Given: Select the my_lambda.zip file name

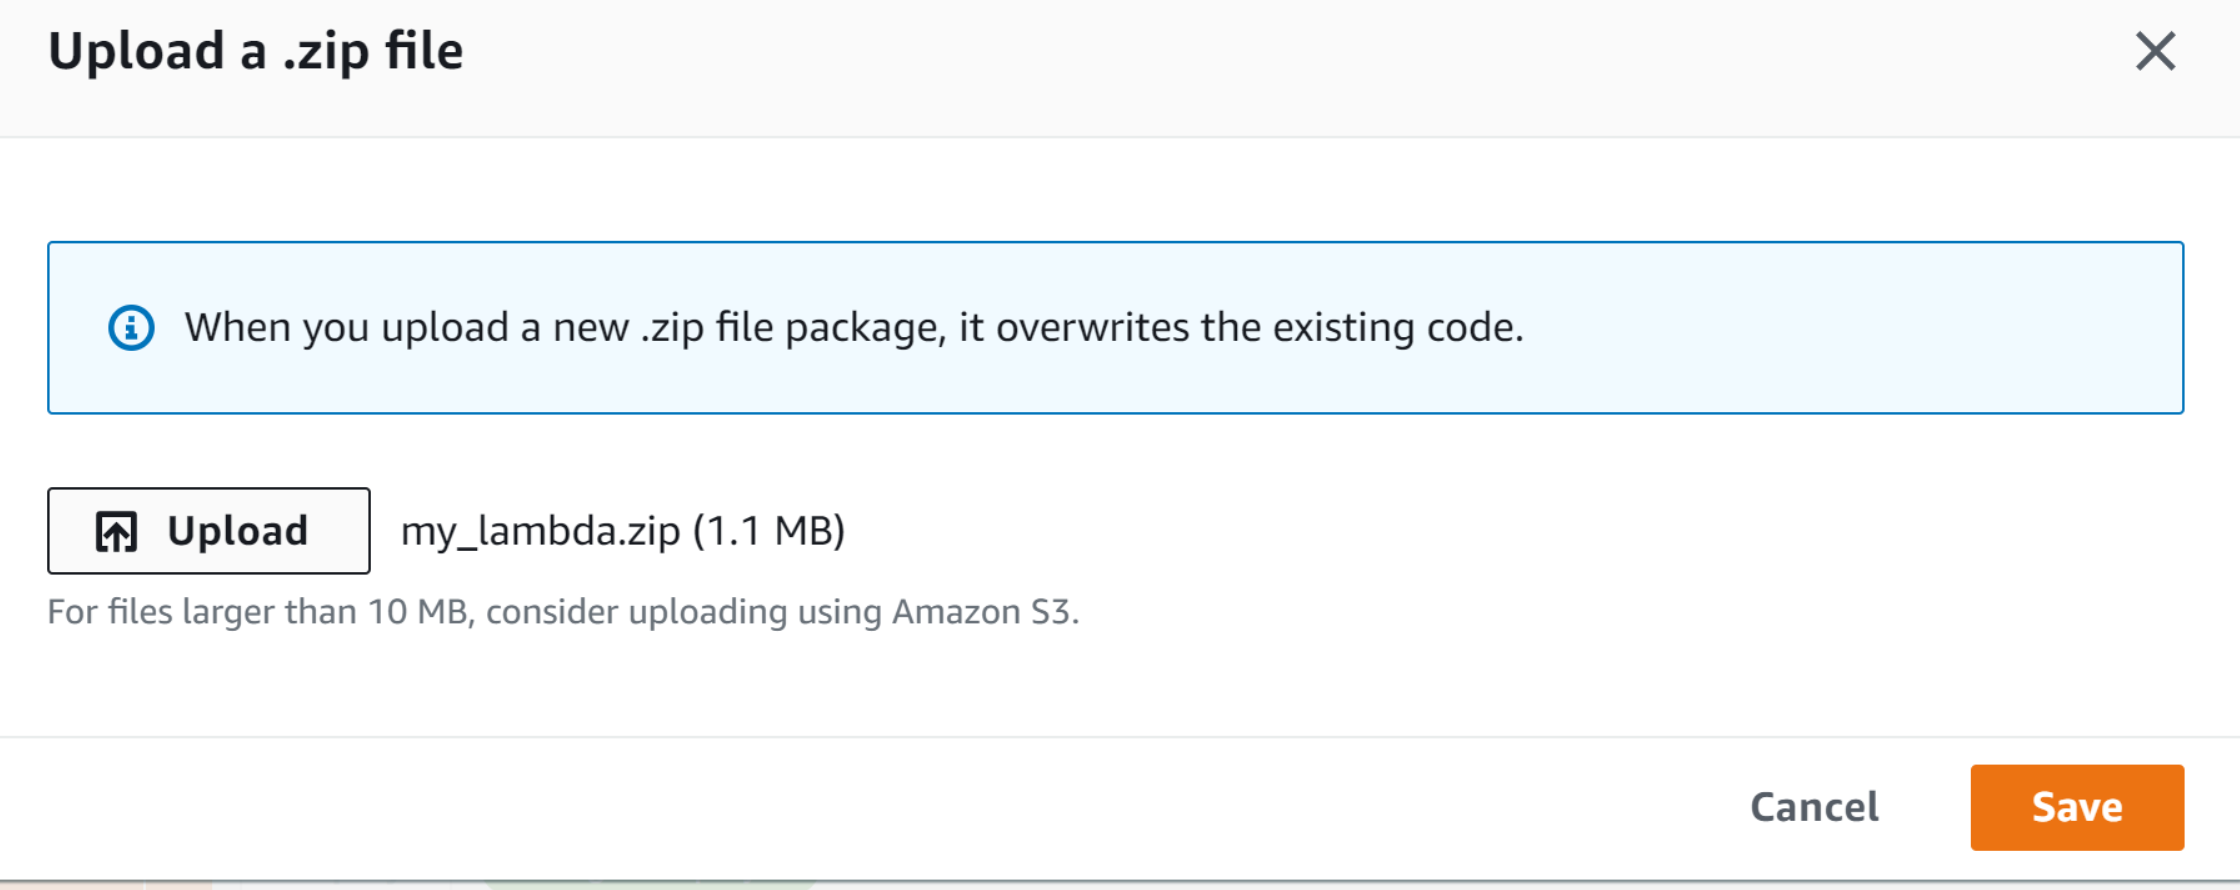Looking at the screenshot, I should point(540,531).
